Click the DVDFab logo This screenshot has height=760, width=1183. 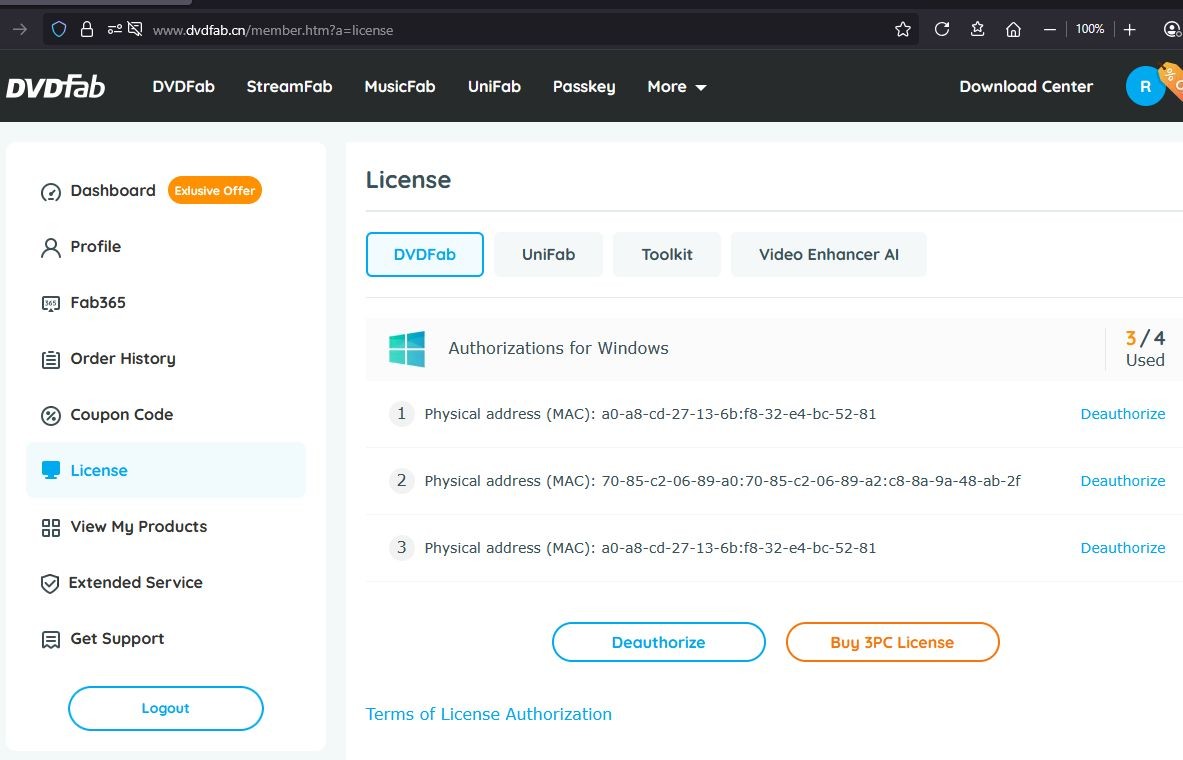point(56,87)
